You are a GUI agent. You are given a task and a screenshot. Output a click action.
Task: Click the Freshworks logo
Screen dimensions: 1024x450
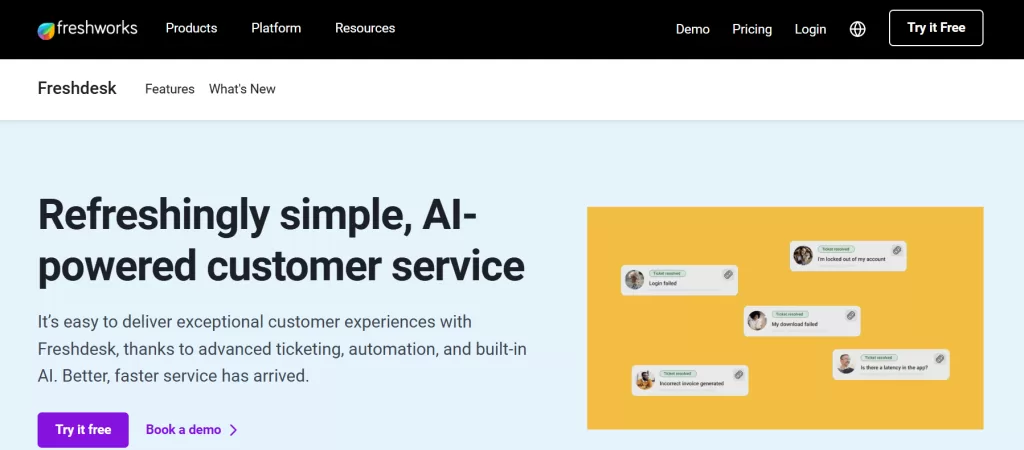pos(87,29)
